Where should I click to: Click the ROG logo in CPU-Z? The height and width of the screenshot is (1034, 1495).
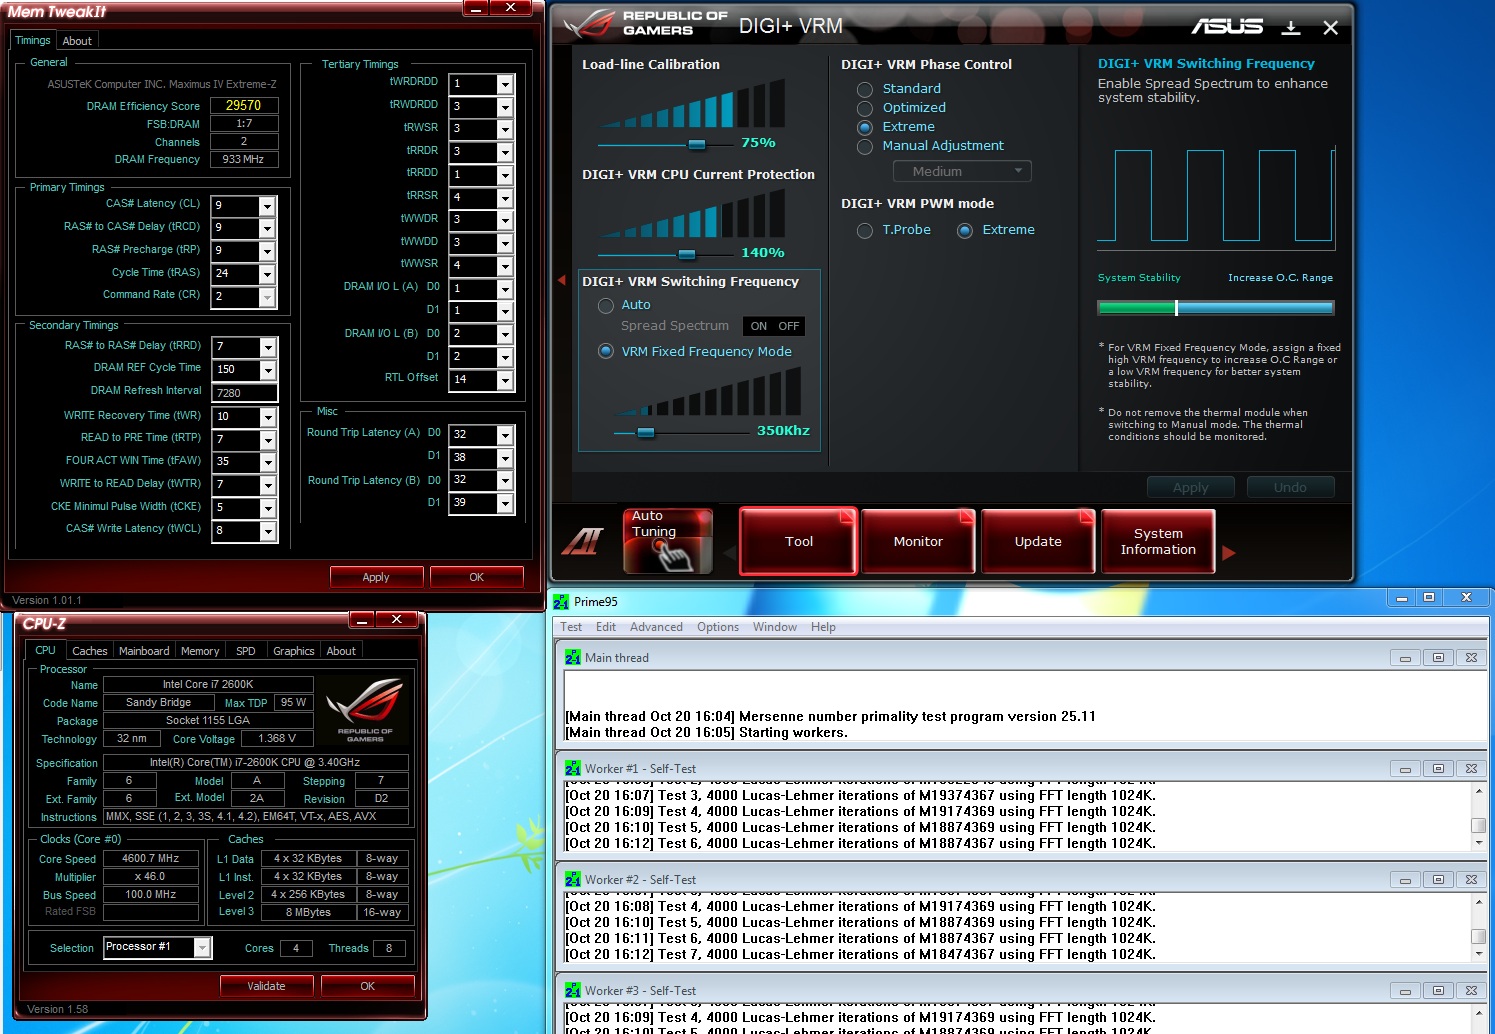(365, 709)
